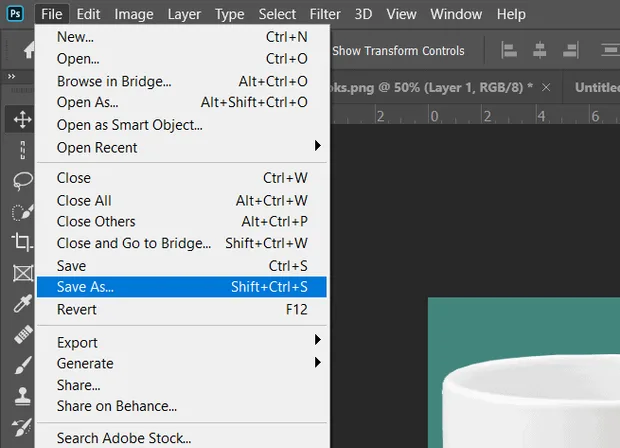Select the Move tool
Viewport: 620px width, 448px height.
(23, 119)
